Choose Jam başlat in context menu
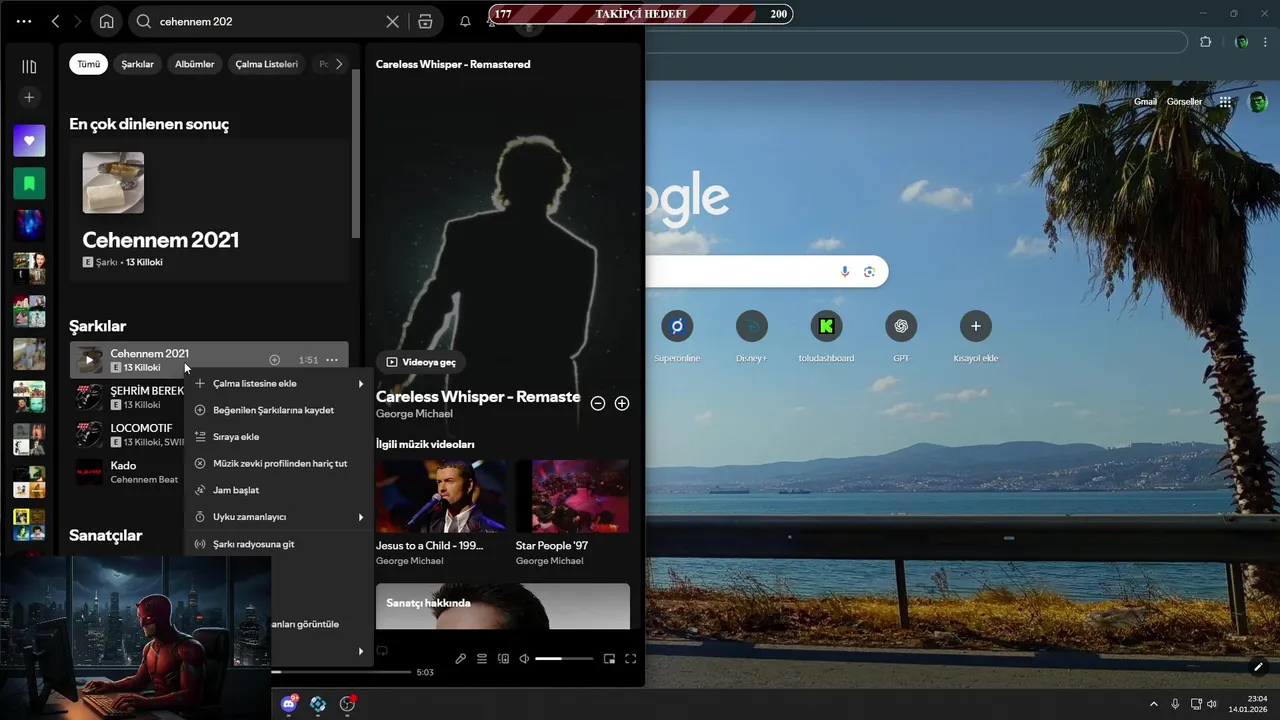The height and width of the screenshot is (720, 1280). 279,491
